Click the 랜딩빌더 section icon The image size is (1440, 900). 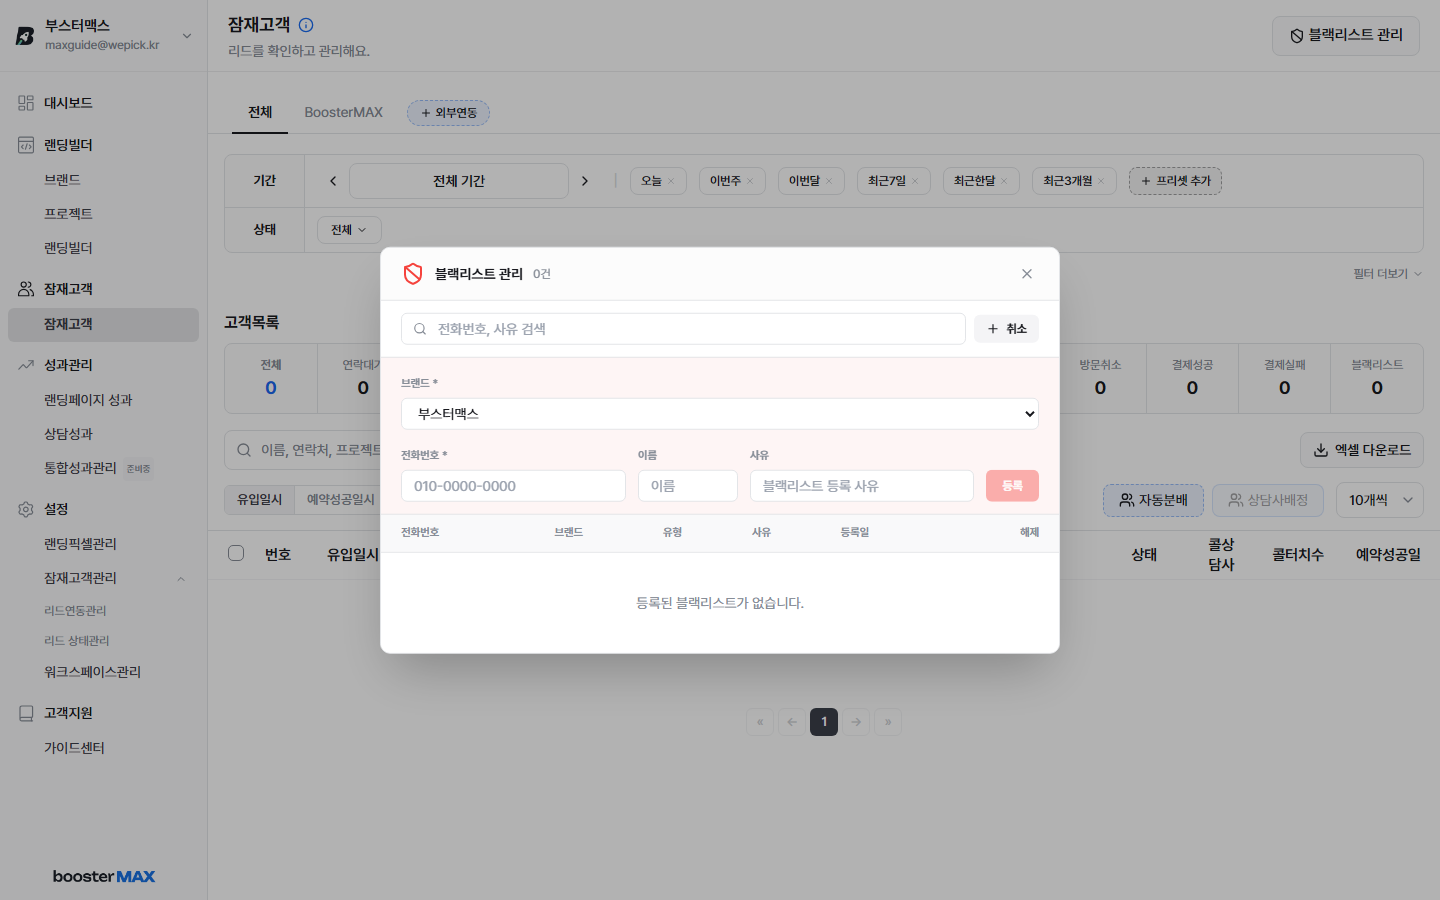(26, 145)
